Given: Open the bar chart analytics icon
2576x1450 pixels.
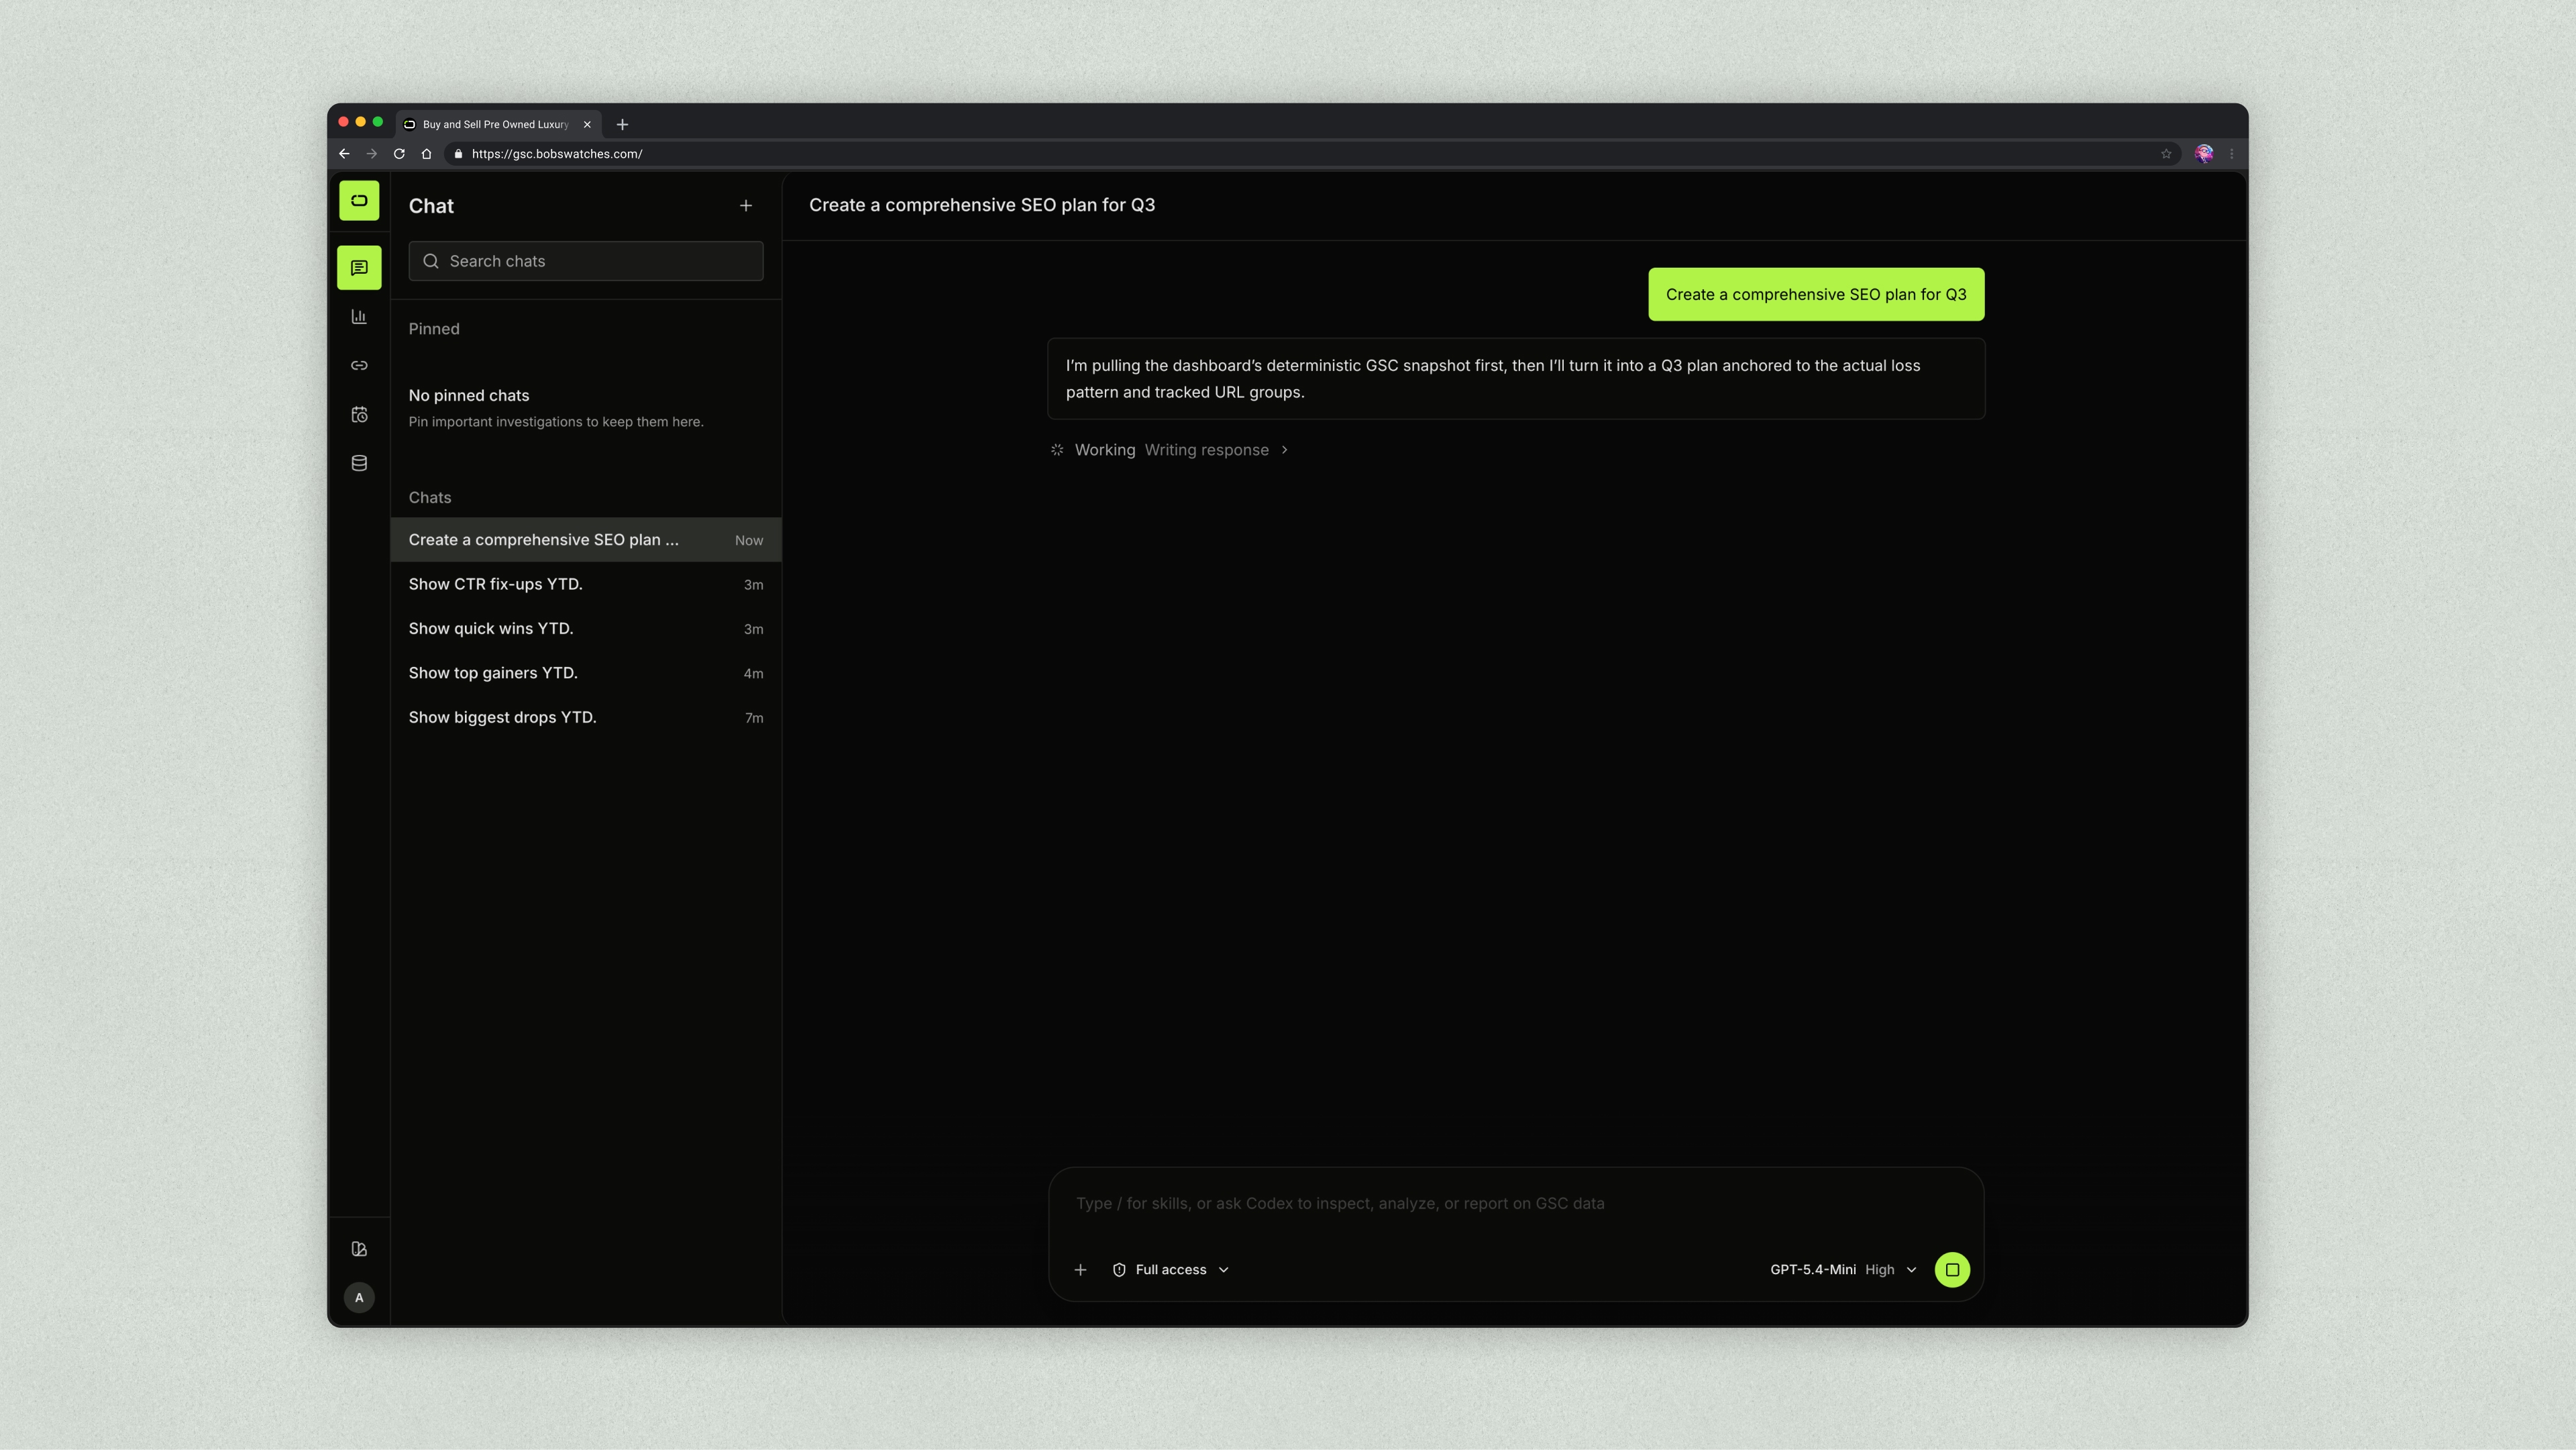Looking at the screenshot, I should point(359,317).
